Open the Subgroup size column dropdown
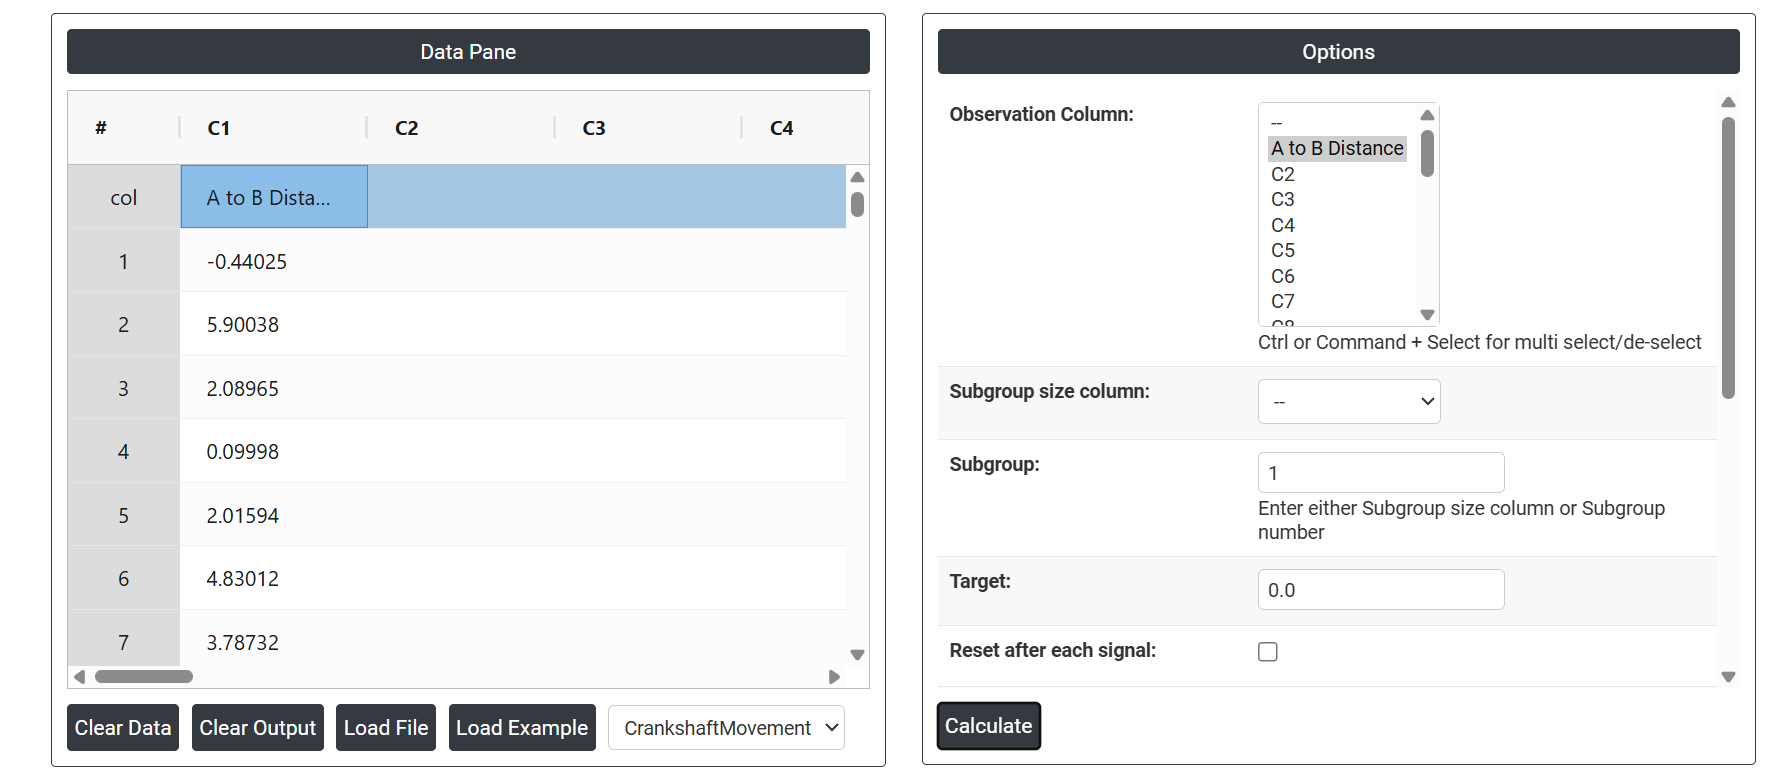Image resolution: width=1781 pixels, height=783 pixels. [1348, 402]
